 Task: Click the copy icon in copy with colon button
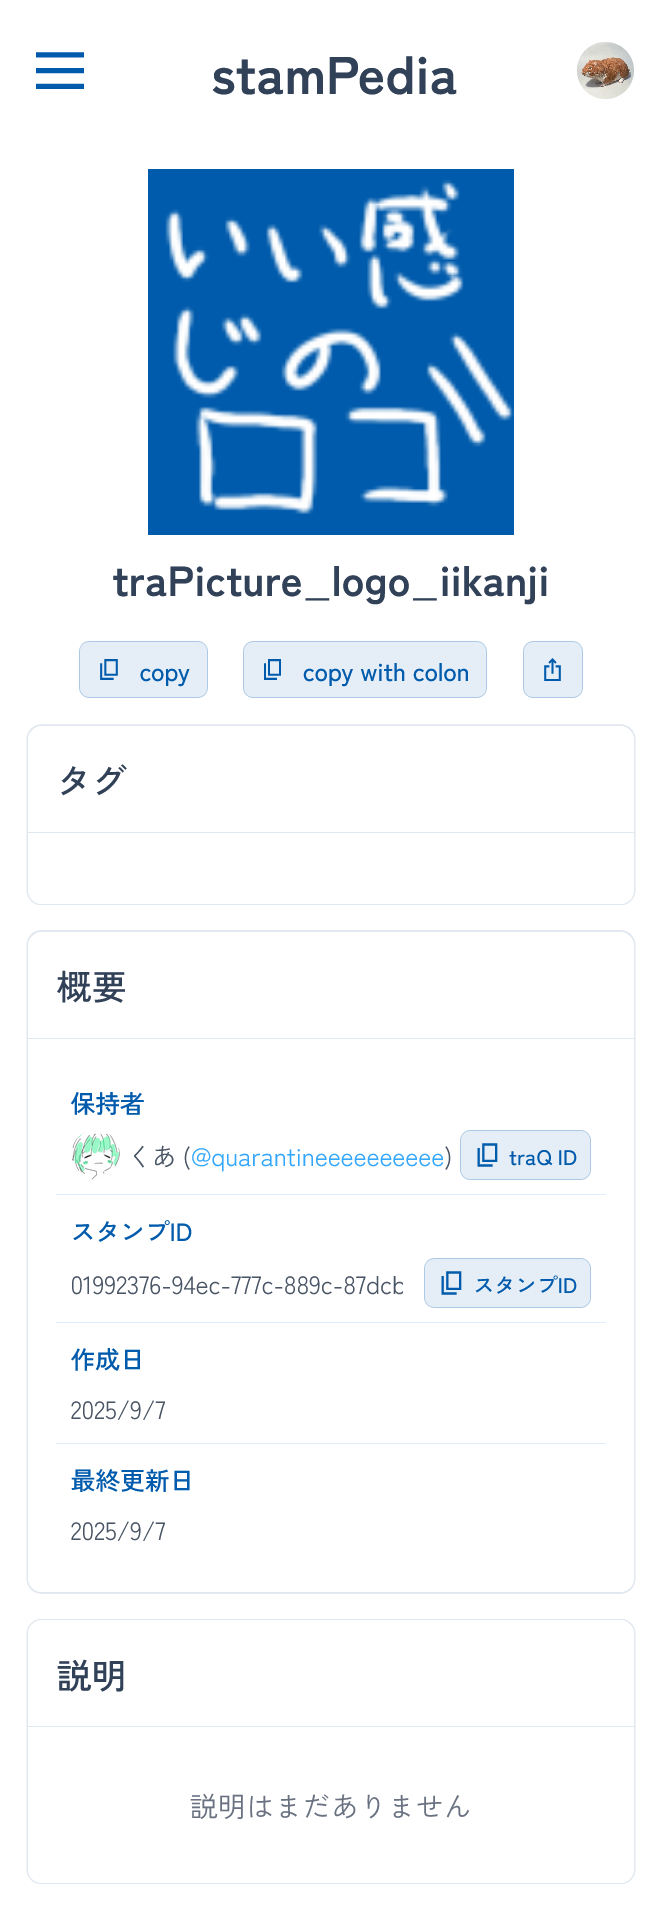[x=271, y=669]
